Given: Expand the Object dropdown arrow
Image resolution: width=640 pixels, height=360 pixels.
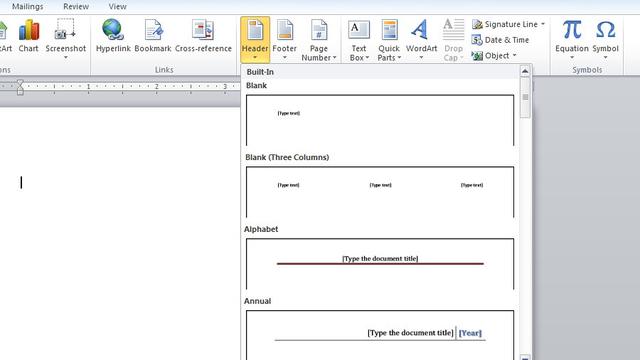Looking at the screenshot, I should coord(514,56).
